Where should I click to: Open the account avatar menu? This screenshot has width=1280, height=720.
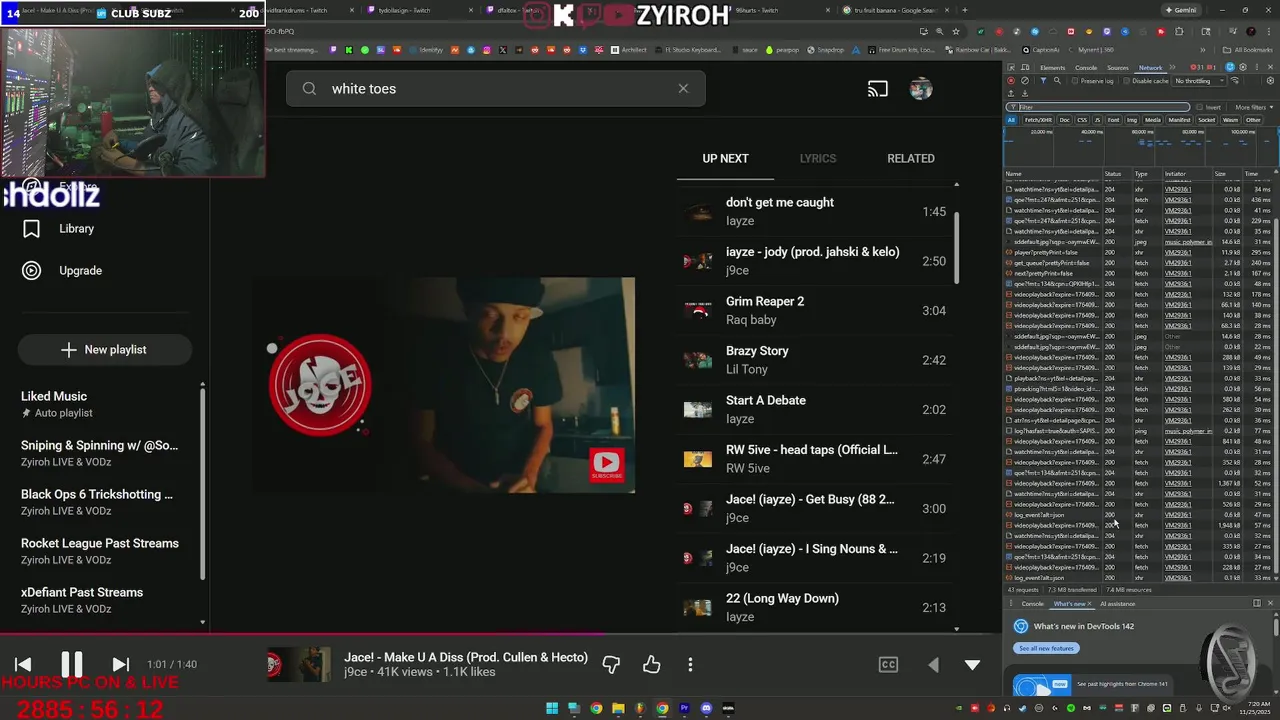[x=921, y=89]
